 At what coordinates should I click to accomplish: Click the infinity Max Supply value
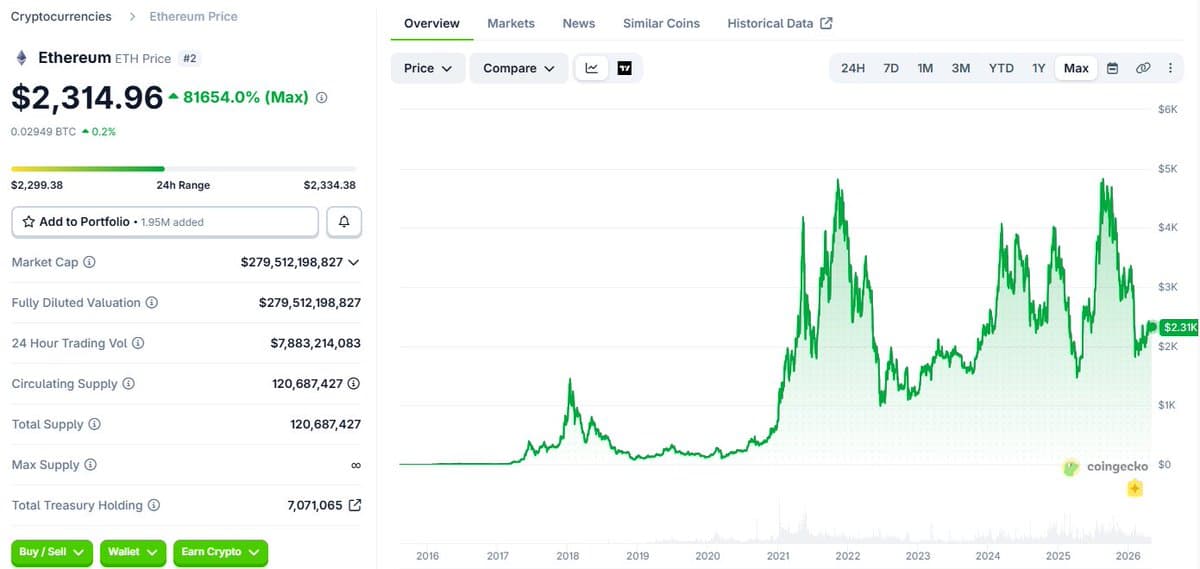coord(356,465)
